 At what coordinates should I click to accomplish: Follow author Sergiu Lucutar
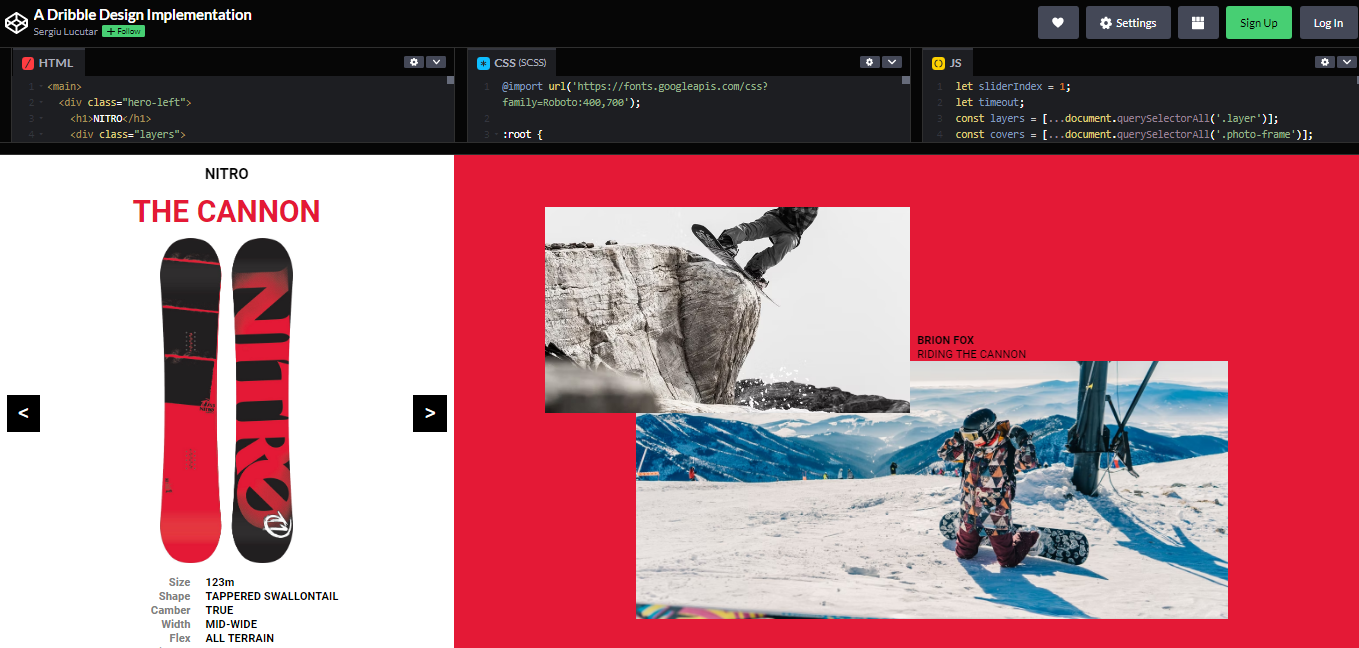[x=122, y=31]
